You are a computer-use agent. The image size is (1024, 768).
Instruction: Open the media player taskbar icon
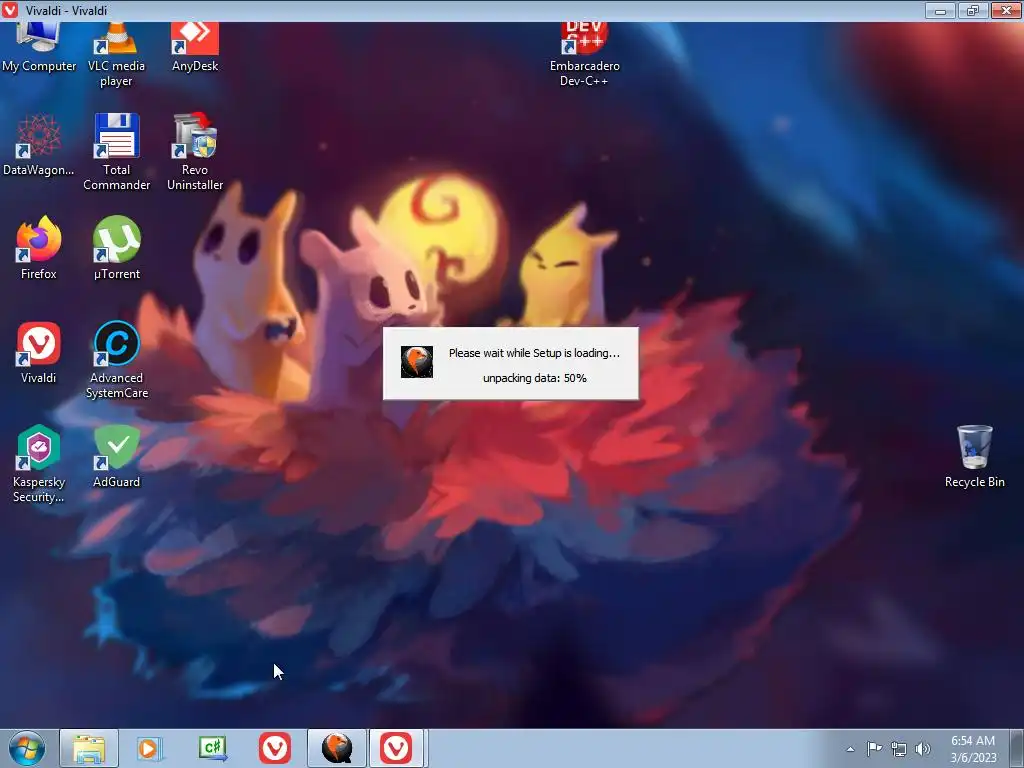tap(150, 748)
